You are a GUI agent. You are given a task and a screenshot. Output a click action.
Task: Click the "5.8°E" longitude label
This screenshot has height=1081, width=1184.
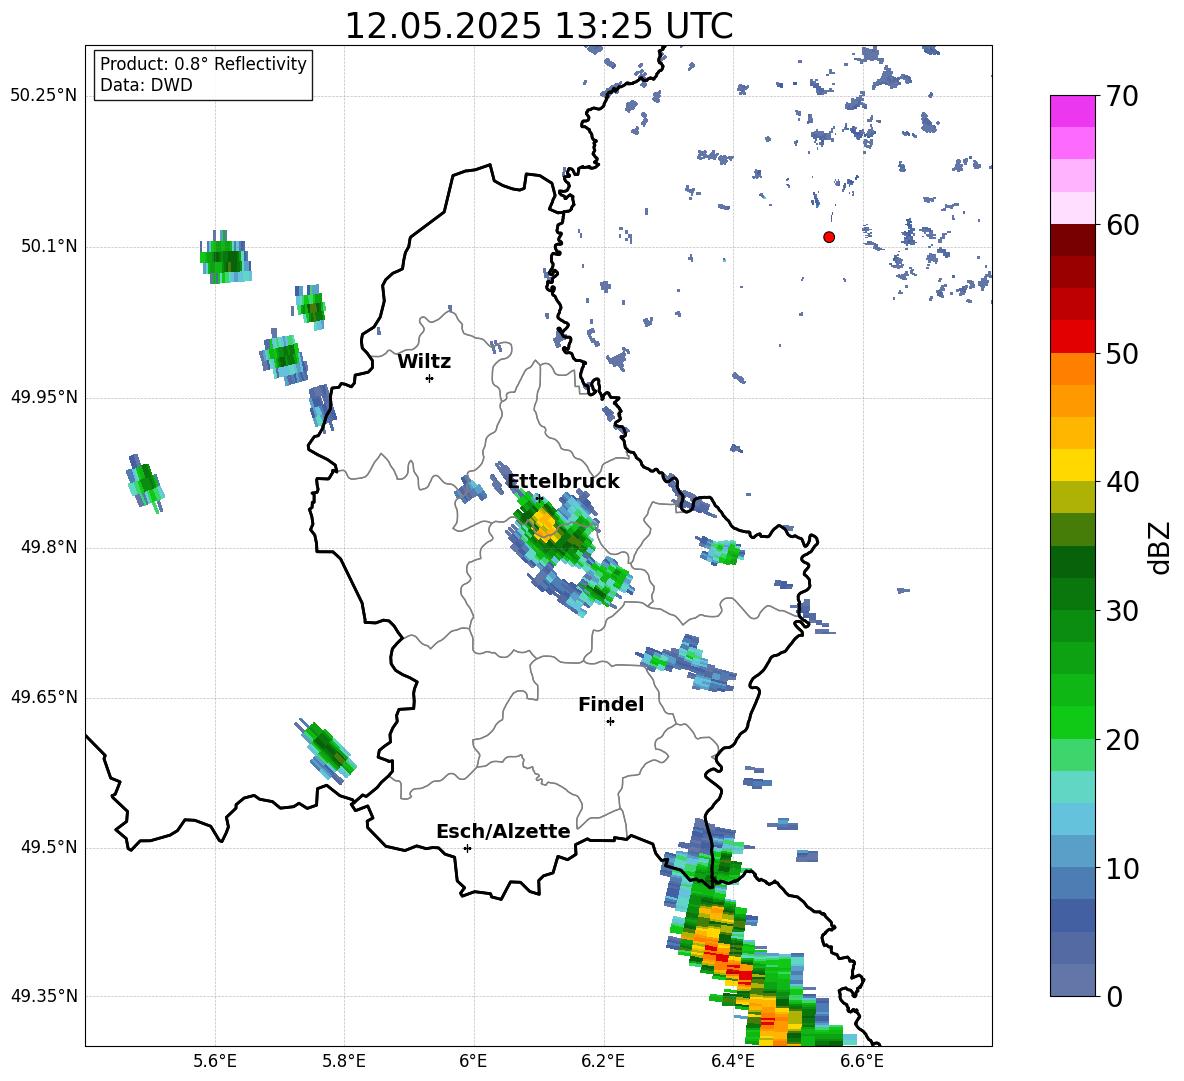pos(344,1061)
